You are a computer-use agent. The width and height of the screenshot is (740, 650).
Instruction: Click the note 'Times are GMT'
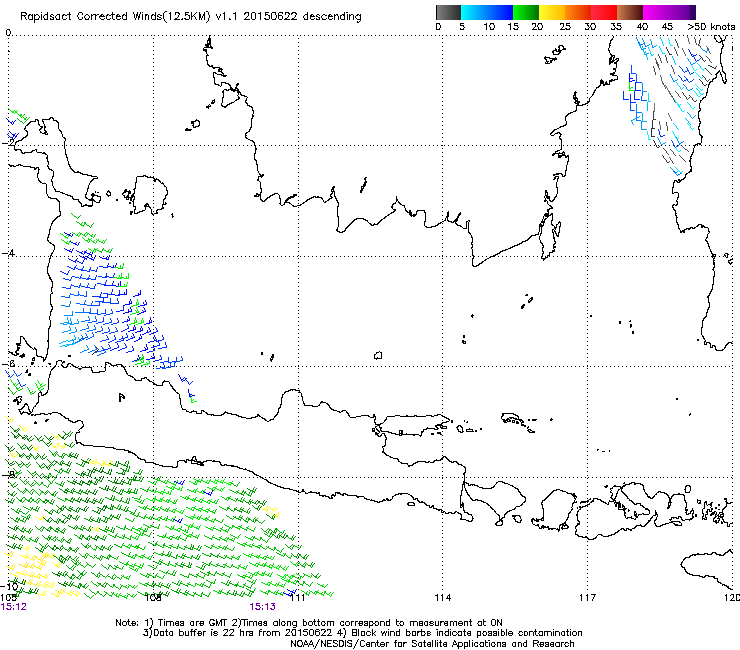coord(193,623)
